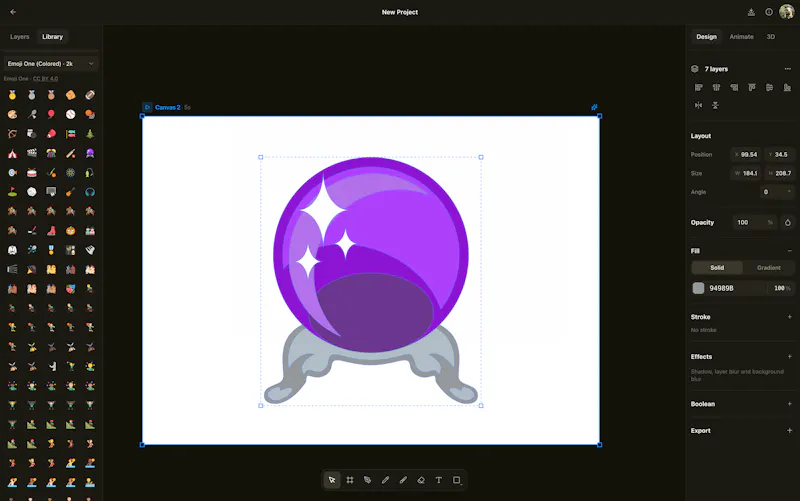Switch to the Library tab

coord(53,37)
